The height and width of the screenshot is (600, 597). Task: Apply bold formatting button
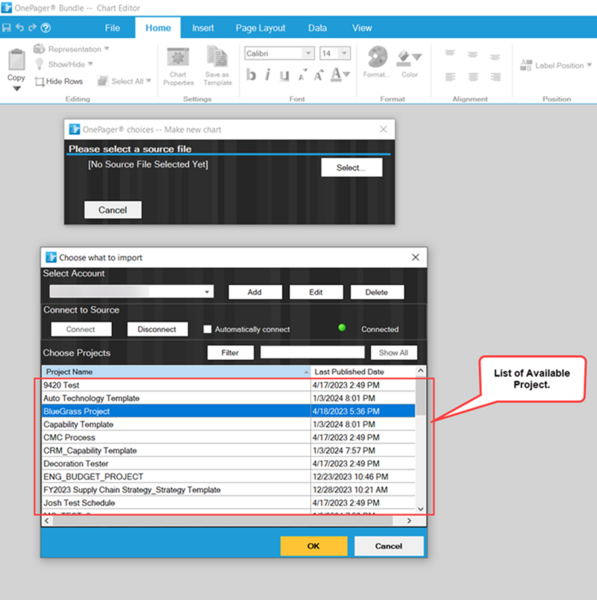coord(251,75)
